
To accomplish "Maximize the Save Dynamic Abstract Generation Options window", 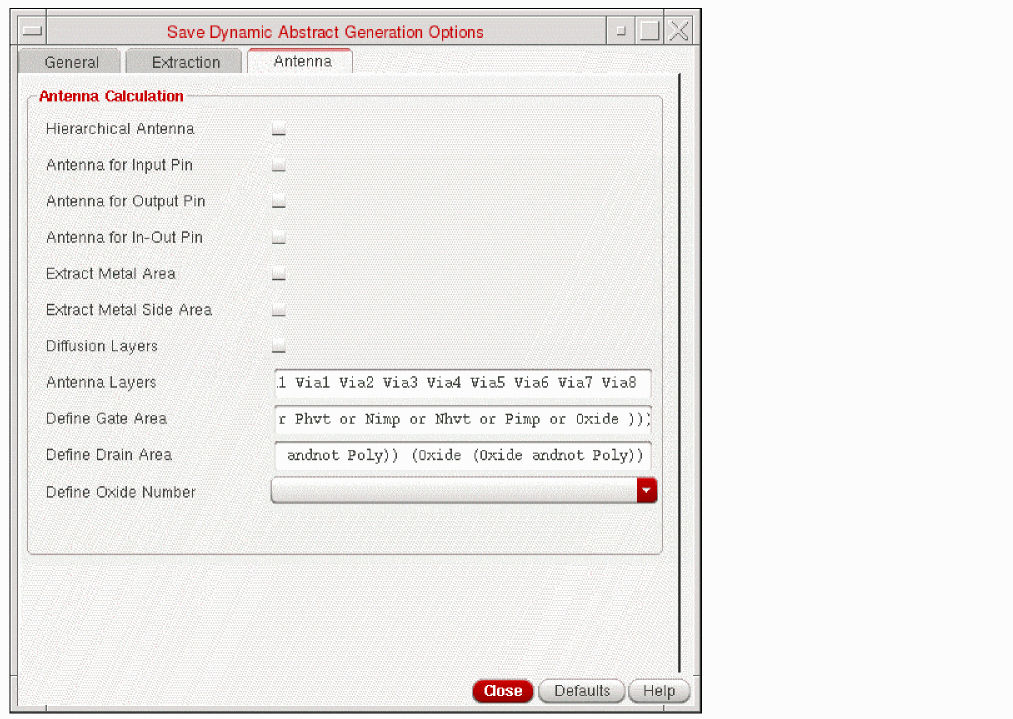I will (649, 30).
